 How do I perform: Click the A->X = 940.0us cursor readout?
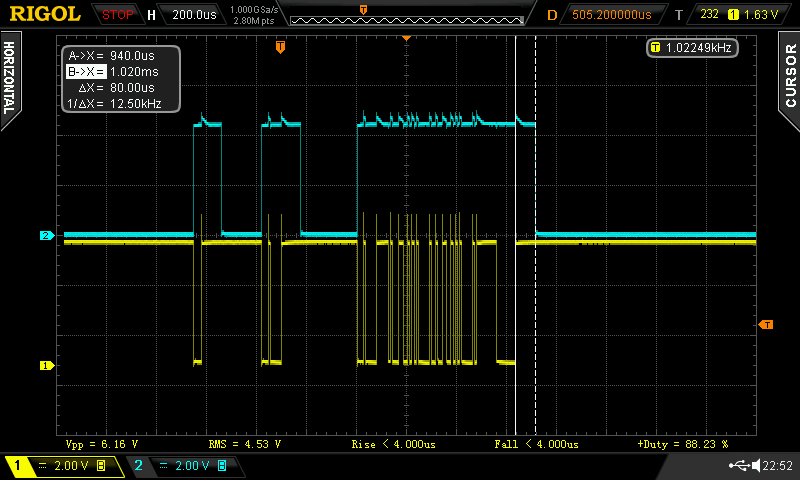point(112,56)
